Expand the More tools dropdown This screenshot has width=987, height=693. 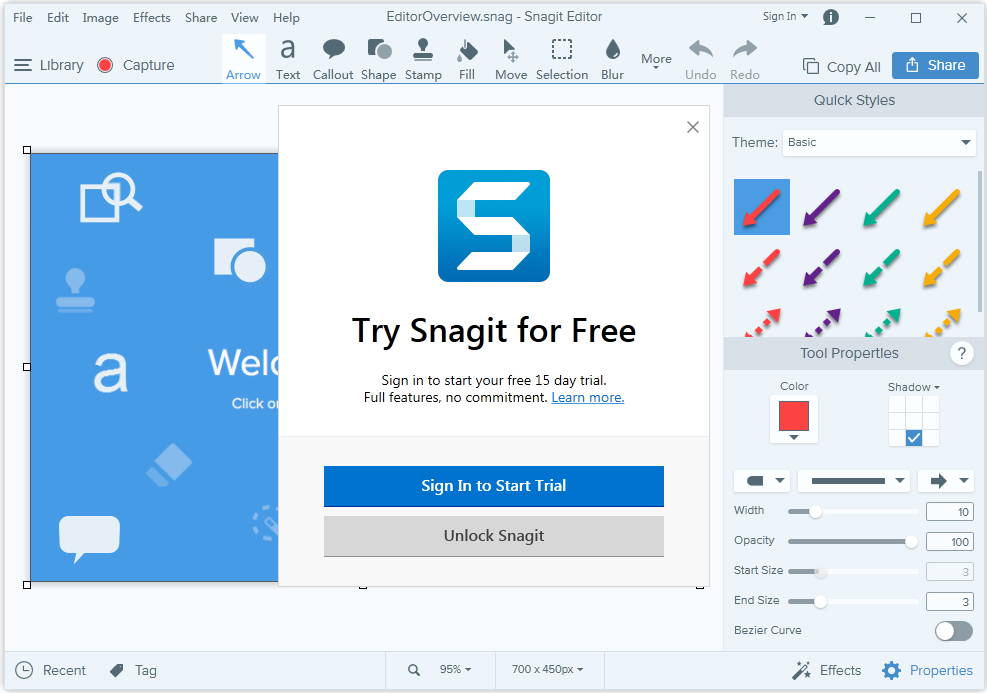[x=656, y=60]
